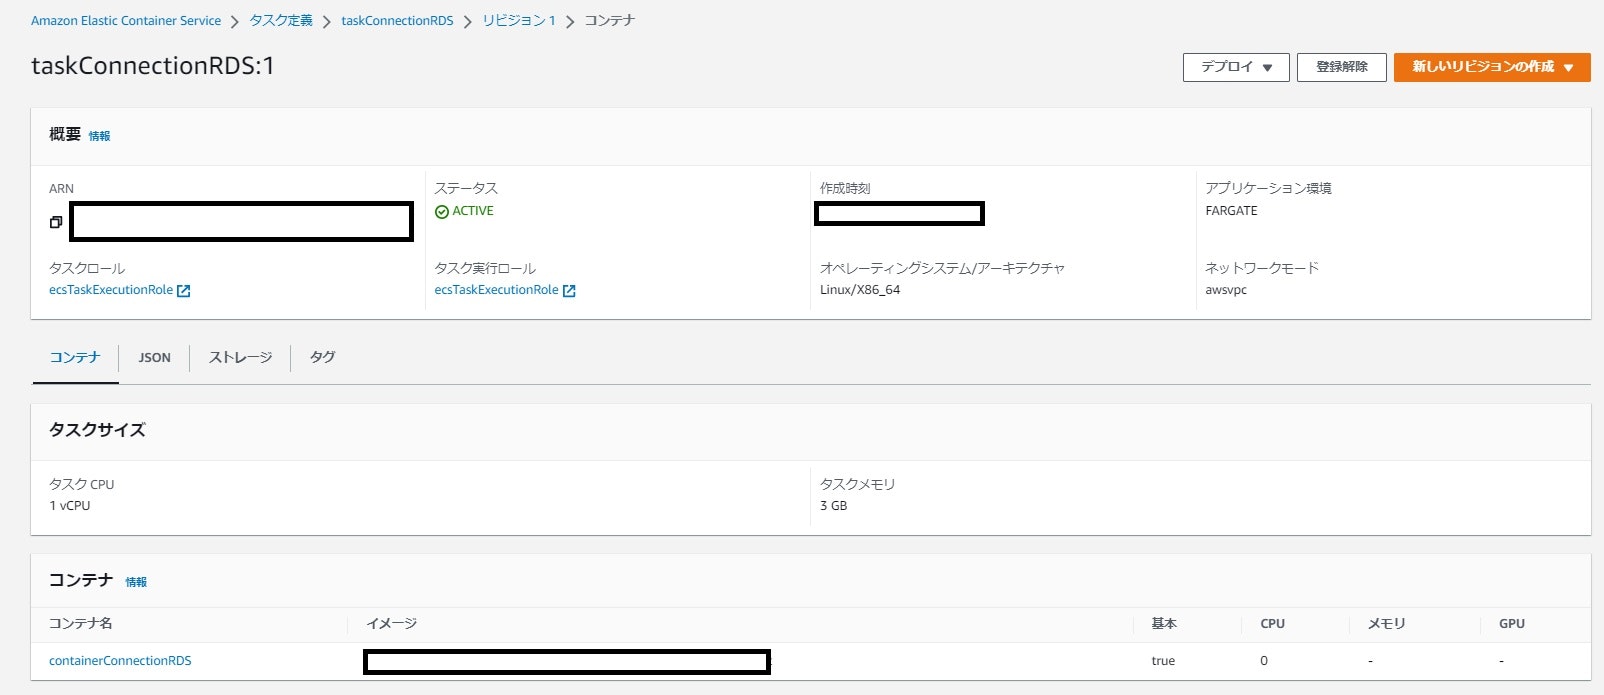This screenshot has height=695, width=1604.
Task: Switch to the JSON tab
Action: tap(154, 357)
